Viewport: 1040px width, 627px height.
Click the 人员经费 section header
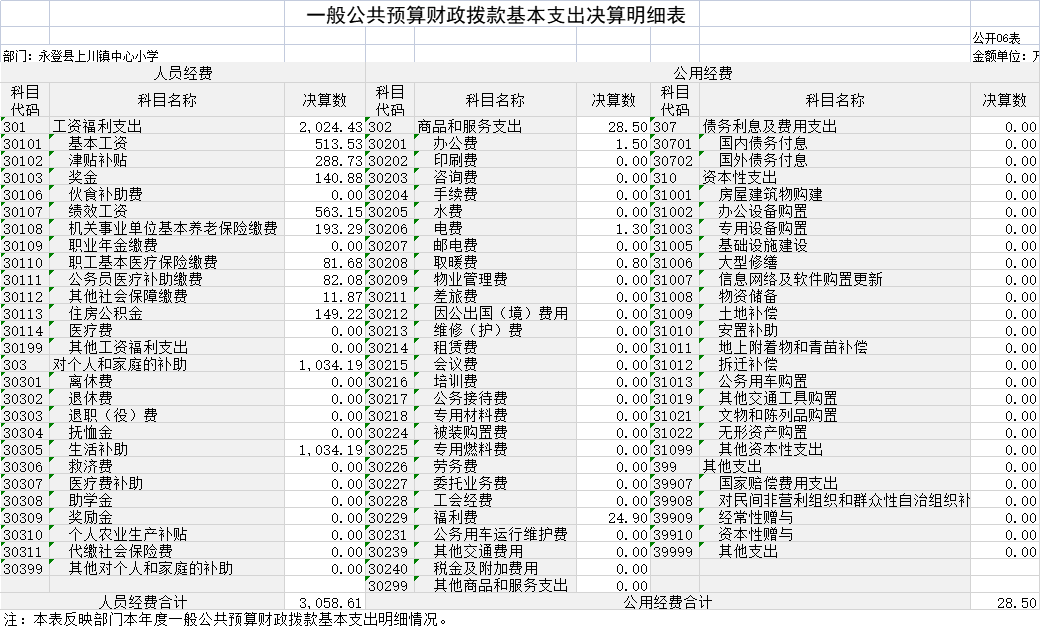182,73
